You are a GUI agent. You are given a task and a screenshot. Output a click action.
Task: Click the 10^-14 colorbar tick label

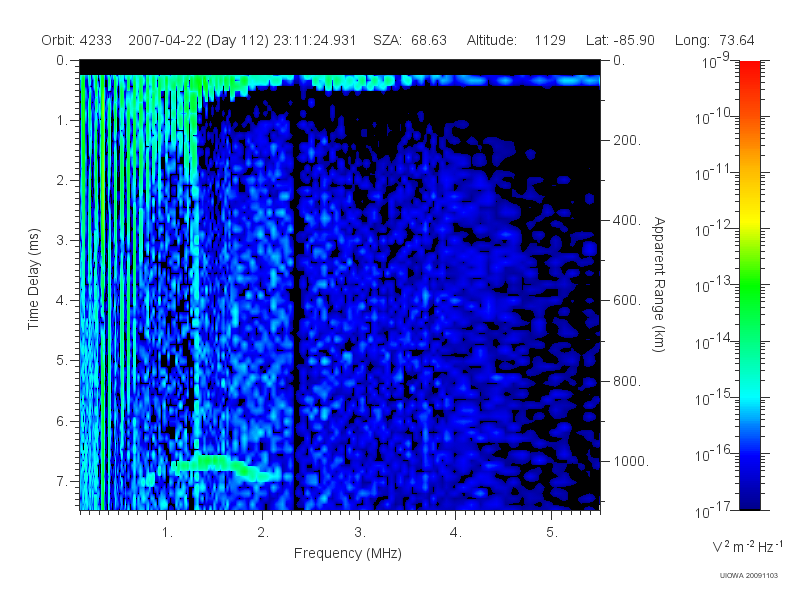click(x=713, y=342)
